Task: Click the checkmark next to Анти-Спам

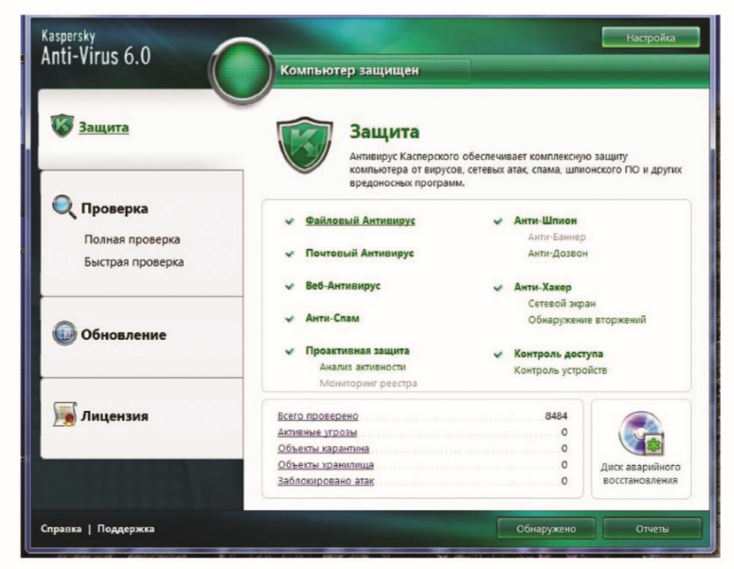Action: pos(290,319)
